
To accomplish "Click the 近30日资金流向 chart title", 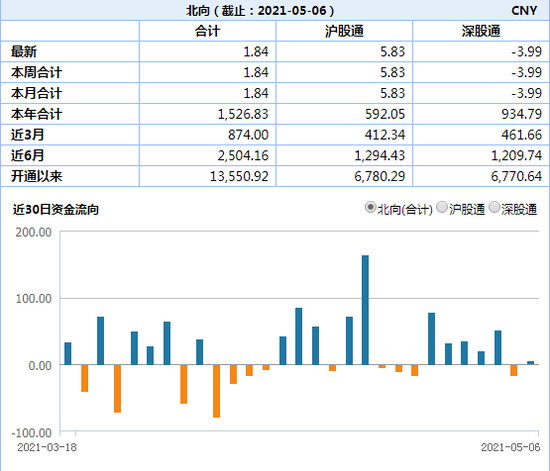I will [56, 209].
